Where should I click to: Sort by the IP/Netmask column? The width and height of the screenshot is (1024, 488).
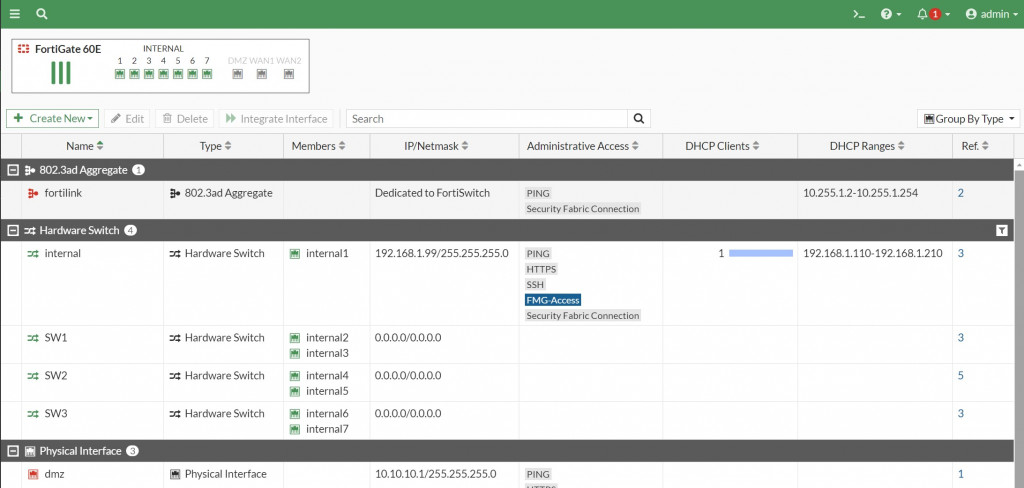436,146
